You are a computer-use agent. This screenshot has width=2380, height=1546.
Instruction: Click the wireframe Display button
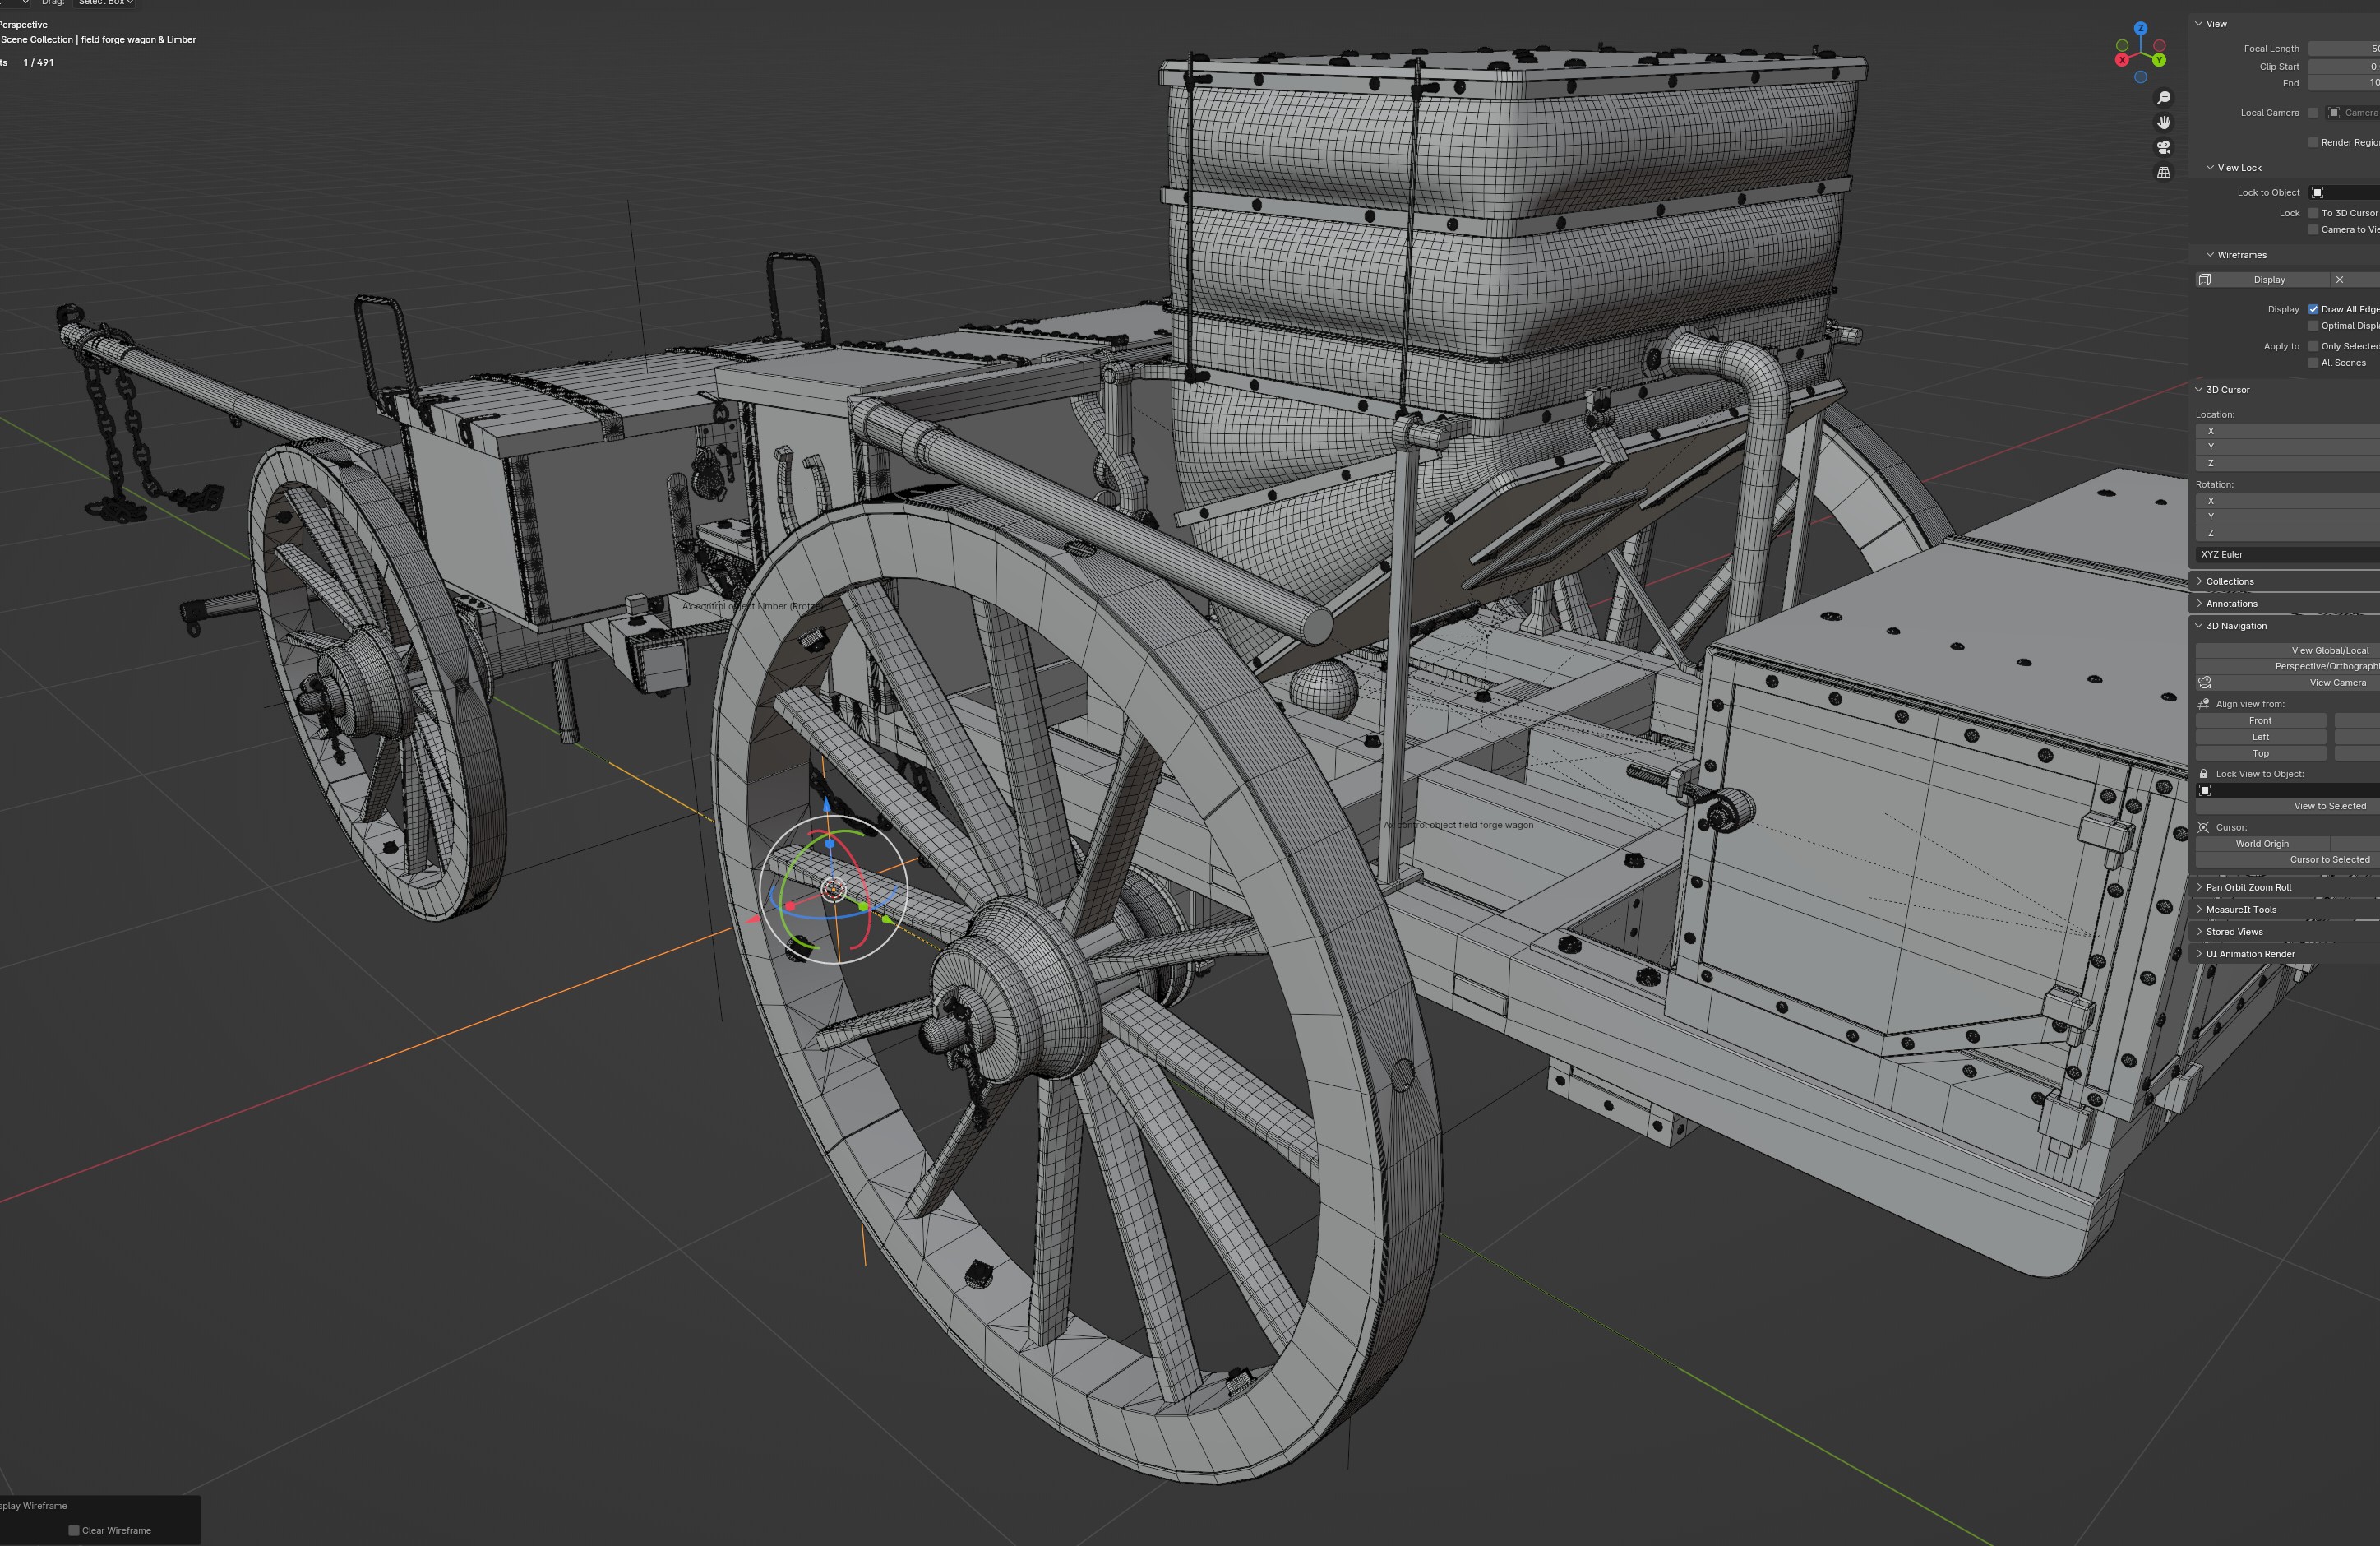pos(2268,280)
